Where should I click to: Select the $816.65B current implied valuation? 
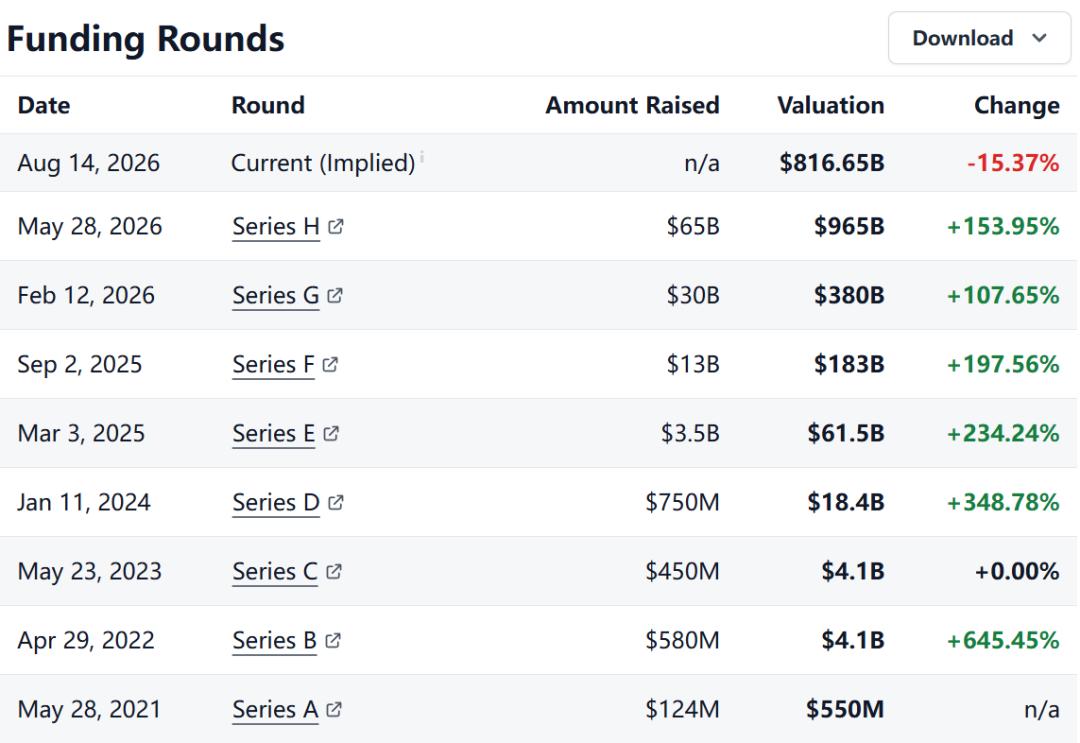coord(832,163)
